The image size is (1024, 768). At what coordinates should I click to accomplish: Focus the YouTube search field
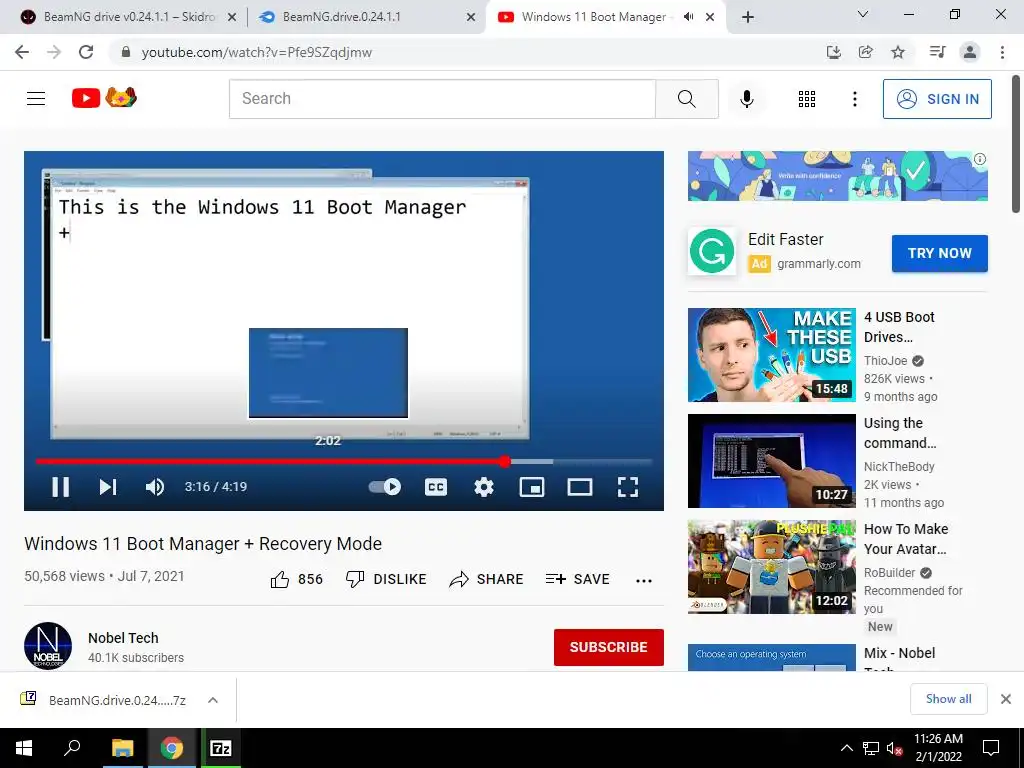(442, 99)
